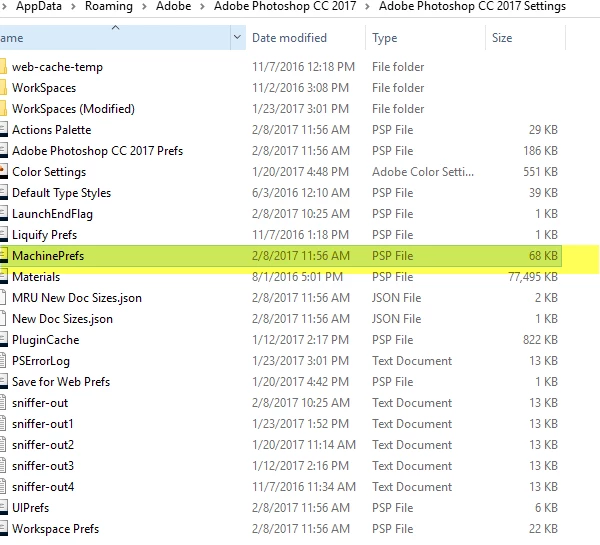Expand chevron after Adobe Photoshop CC 2017
The image size is (600, 545).
pyautogui.click(x=367, y=6)
